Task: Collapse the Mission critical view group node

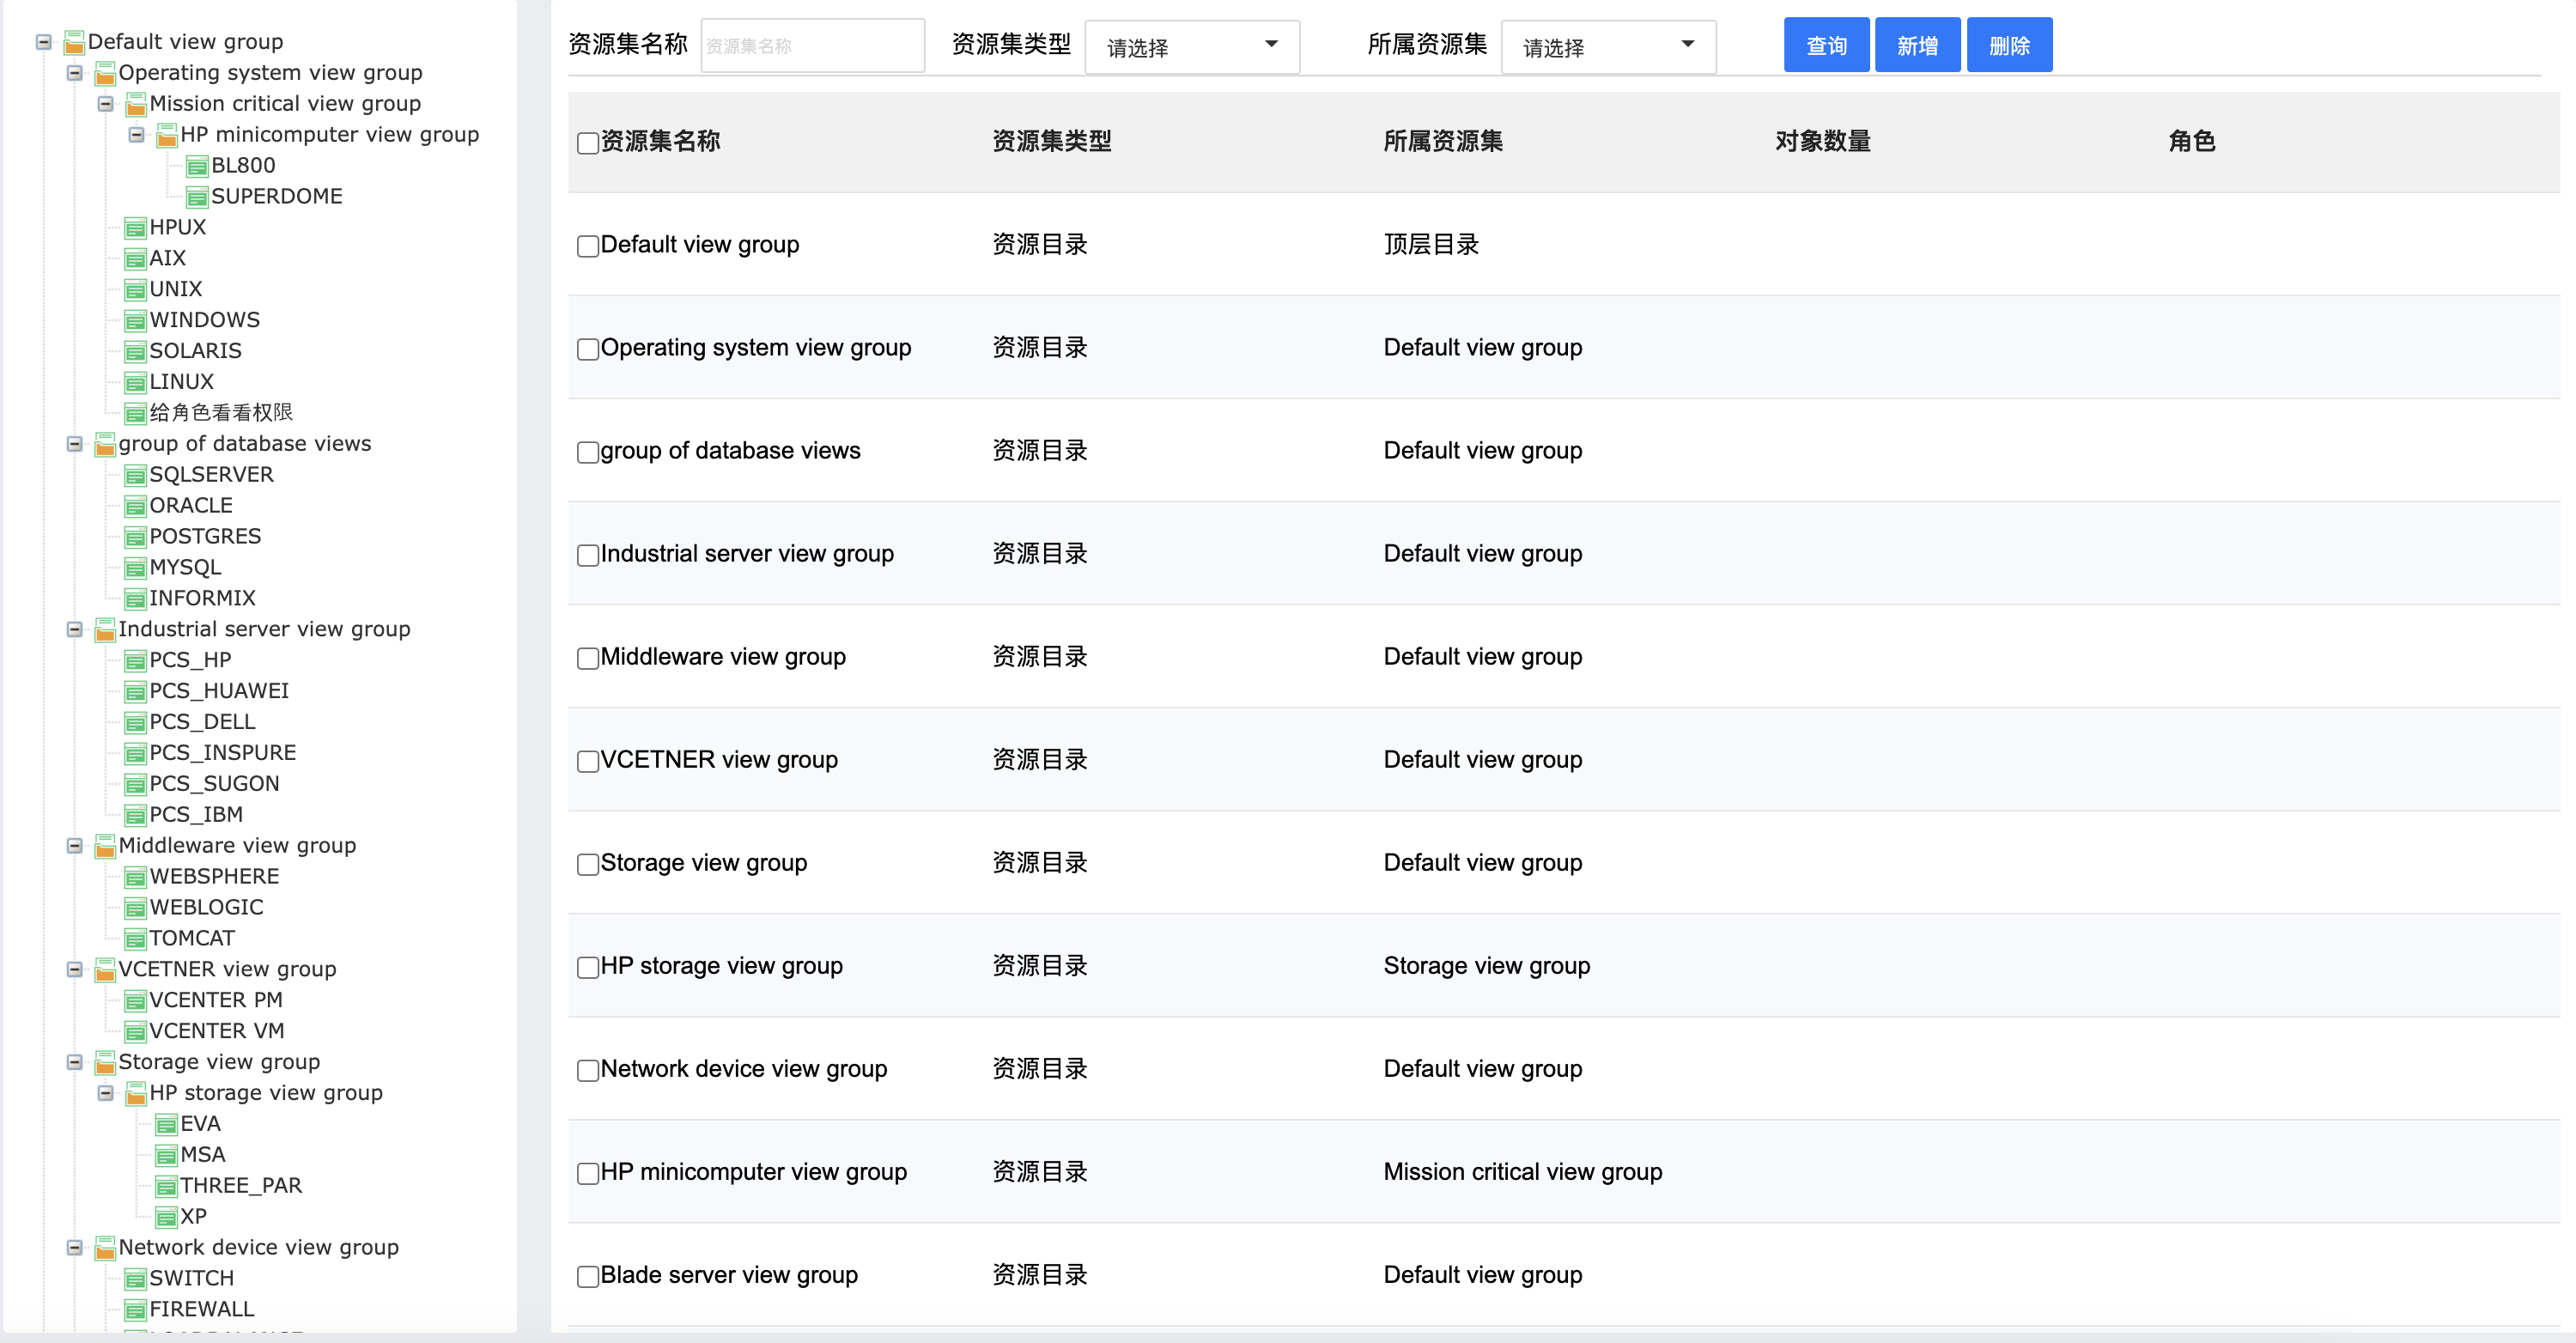Action: (105, 104)
